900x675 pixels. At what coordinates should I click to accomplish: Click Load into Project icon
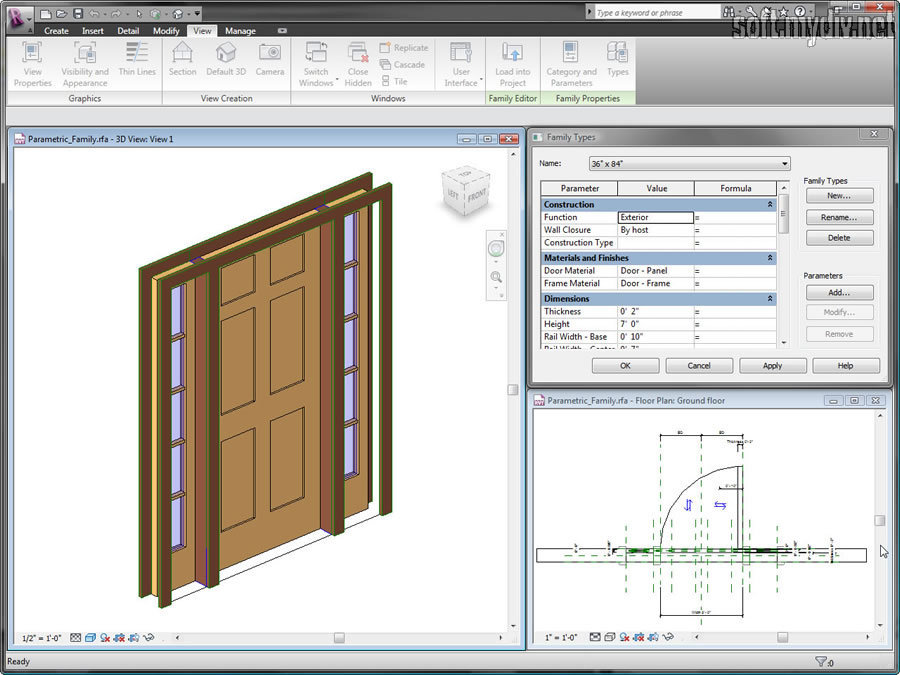[x=512, y=54]
